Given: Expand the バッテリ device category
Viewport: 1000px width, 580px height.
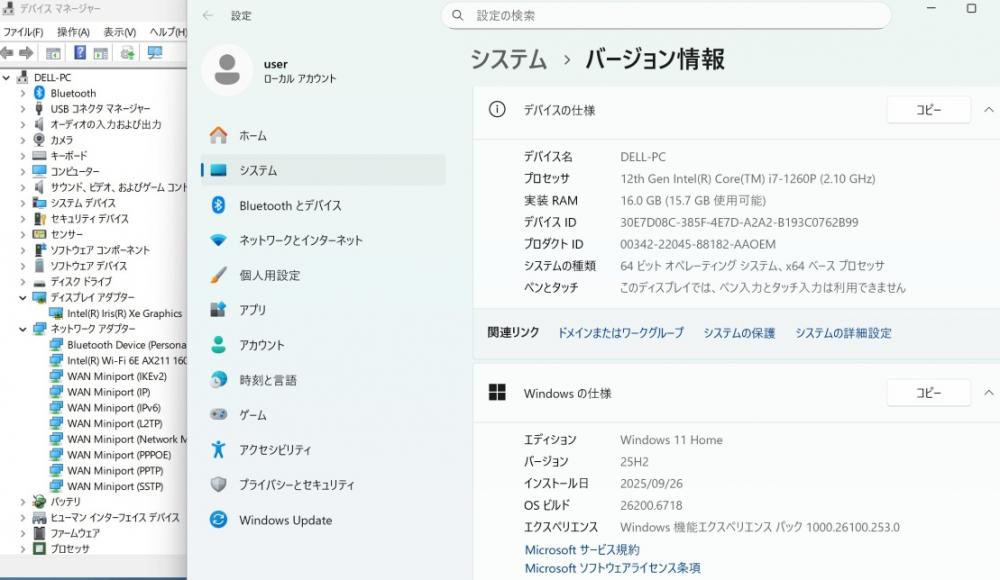Looking at the screenshot, I should [x=23, y=502].
